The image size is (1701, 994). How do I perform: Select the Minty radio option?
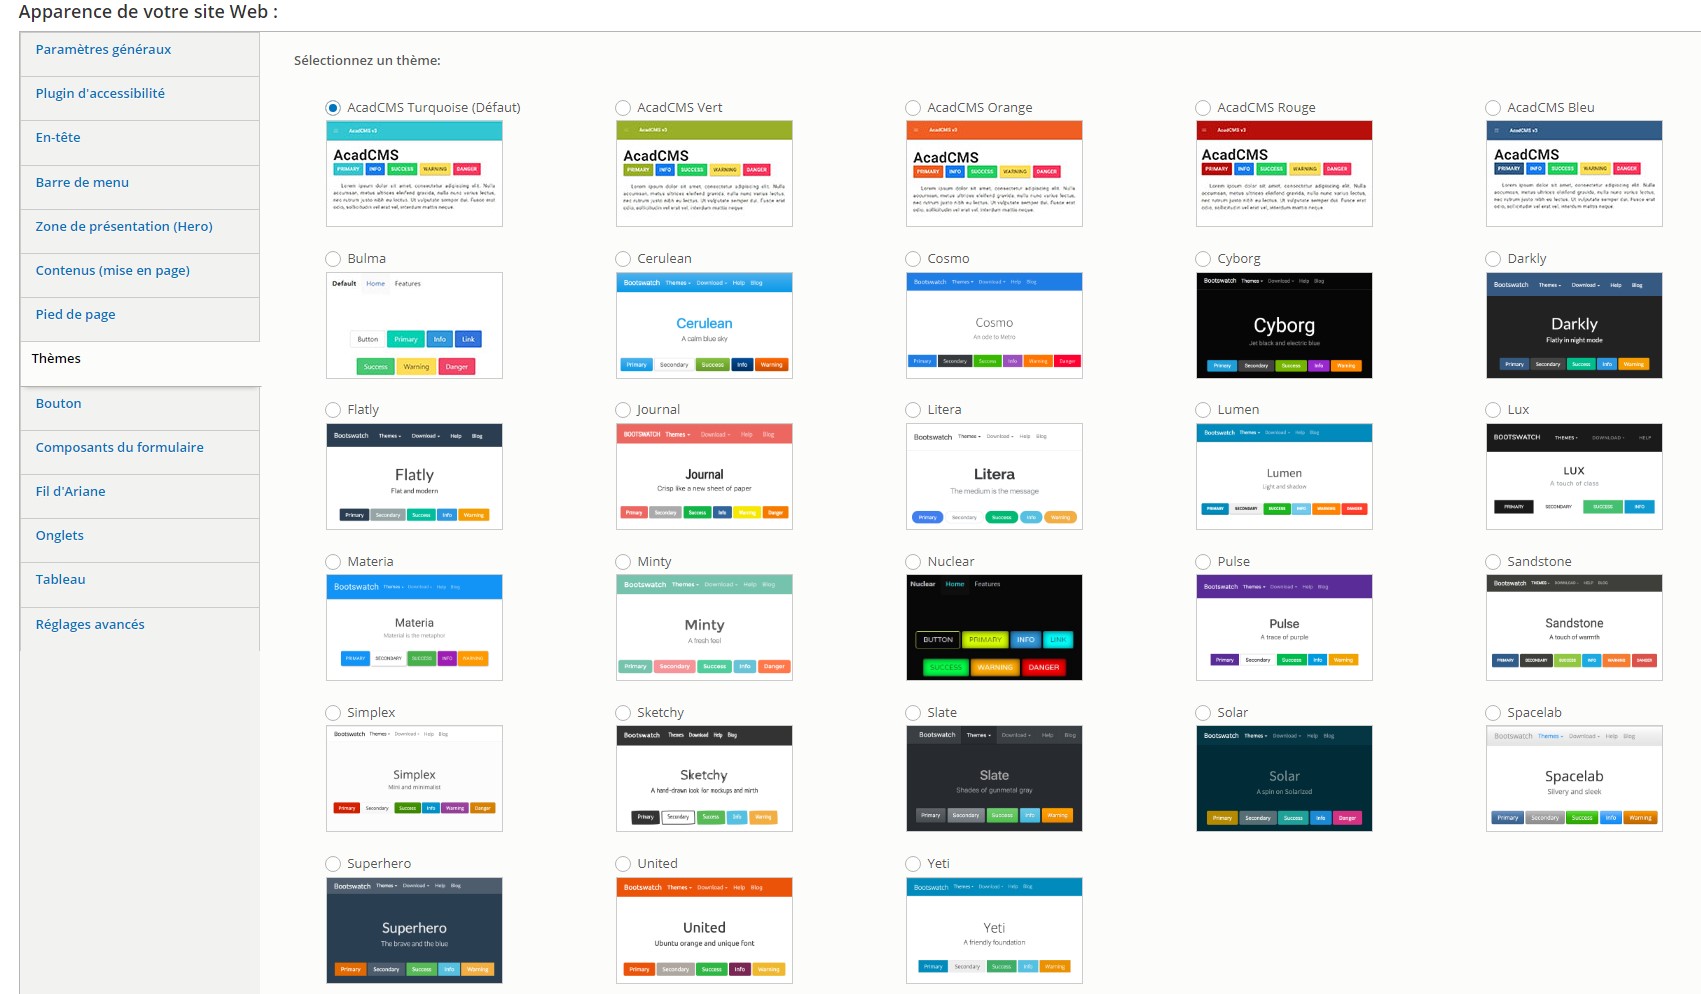click(x=623, y=562)
